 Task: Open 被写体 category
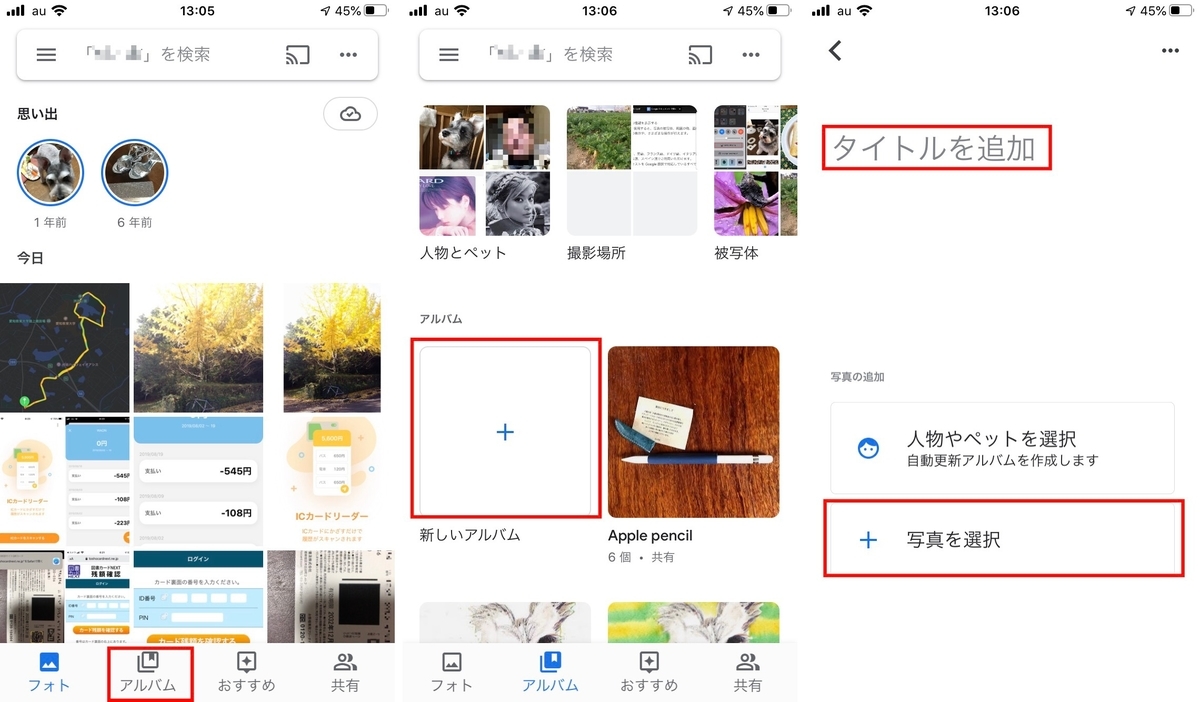point(756,182)
